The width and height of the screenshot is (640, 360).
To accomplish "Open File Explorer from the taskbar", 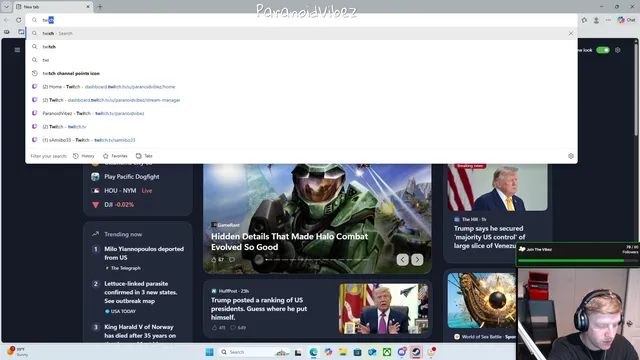I will click(343, 352).
